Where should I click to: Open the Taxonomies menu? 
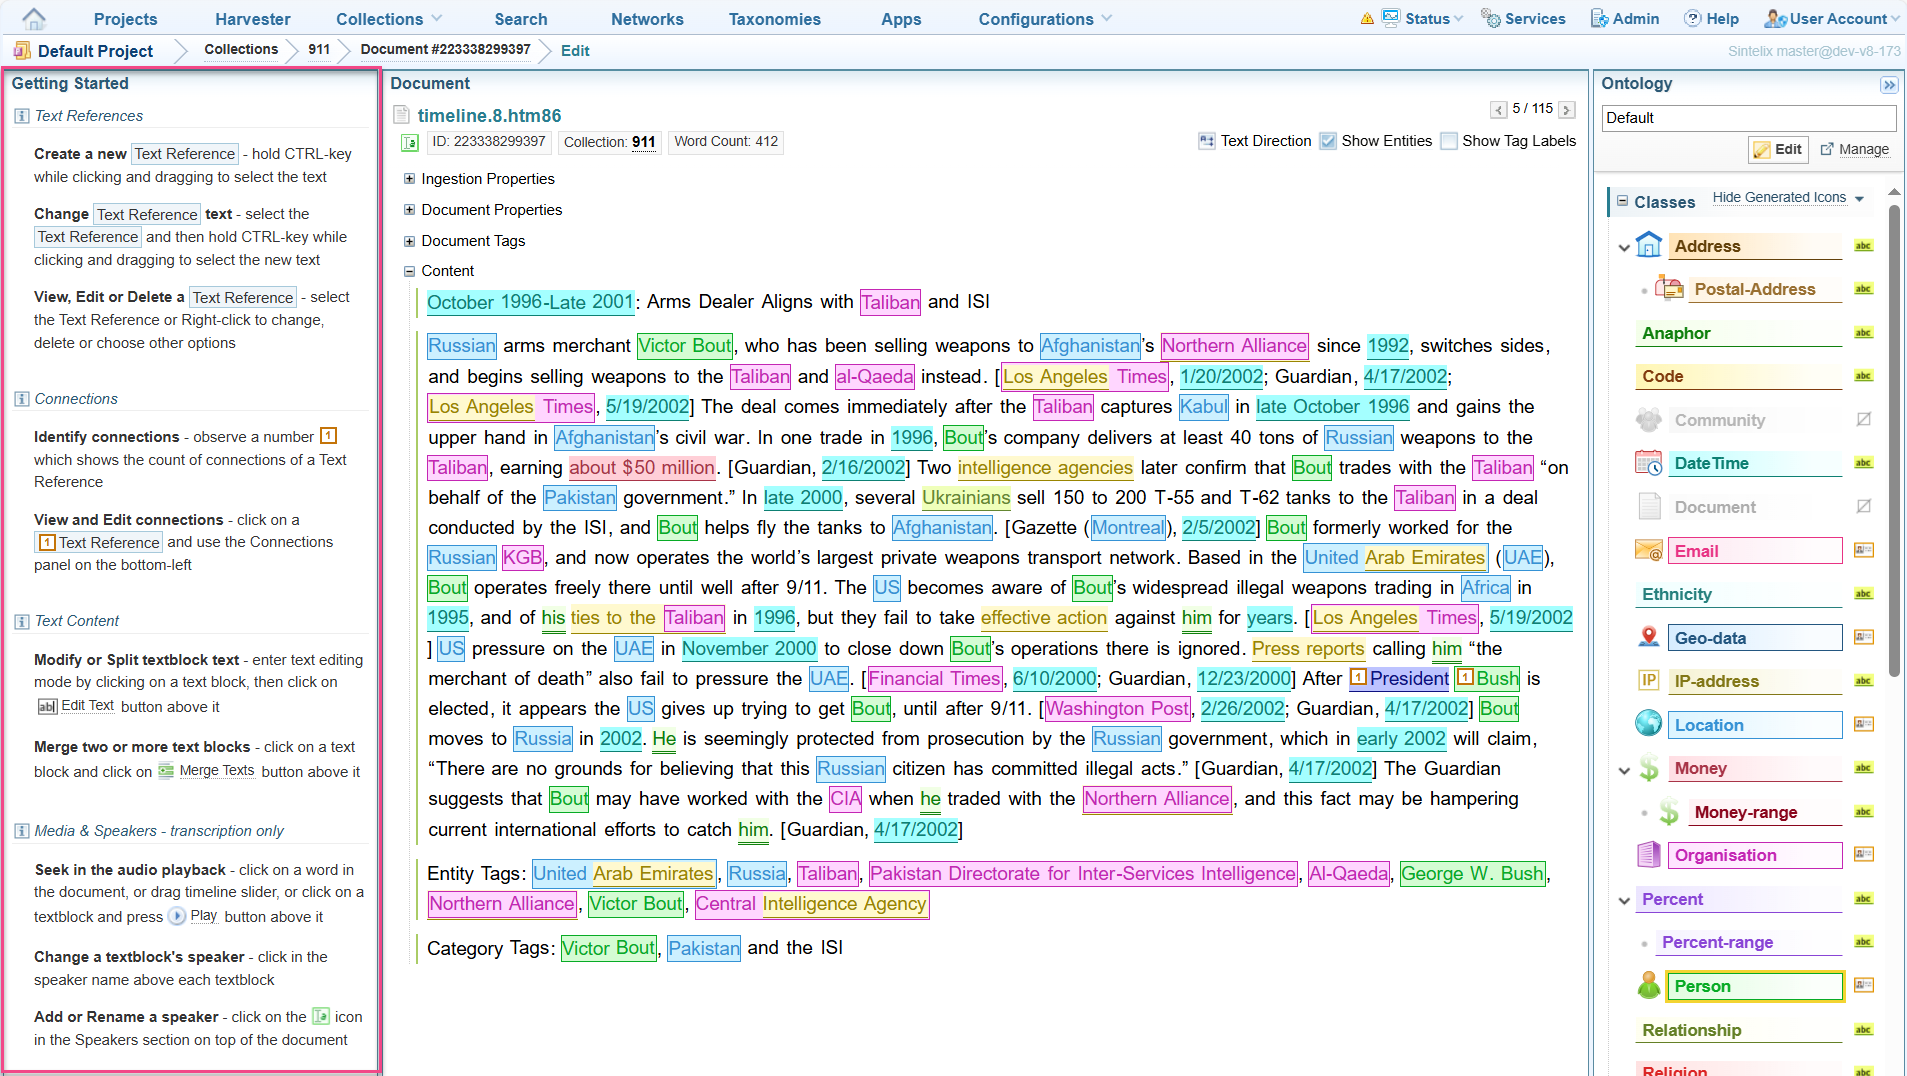(774, 19)
